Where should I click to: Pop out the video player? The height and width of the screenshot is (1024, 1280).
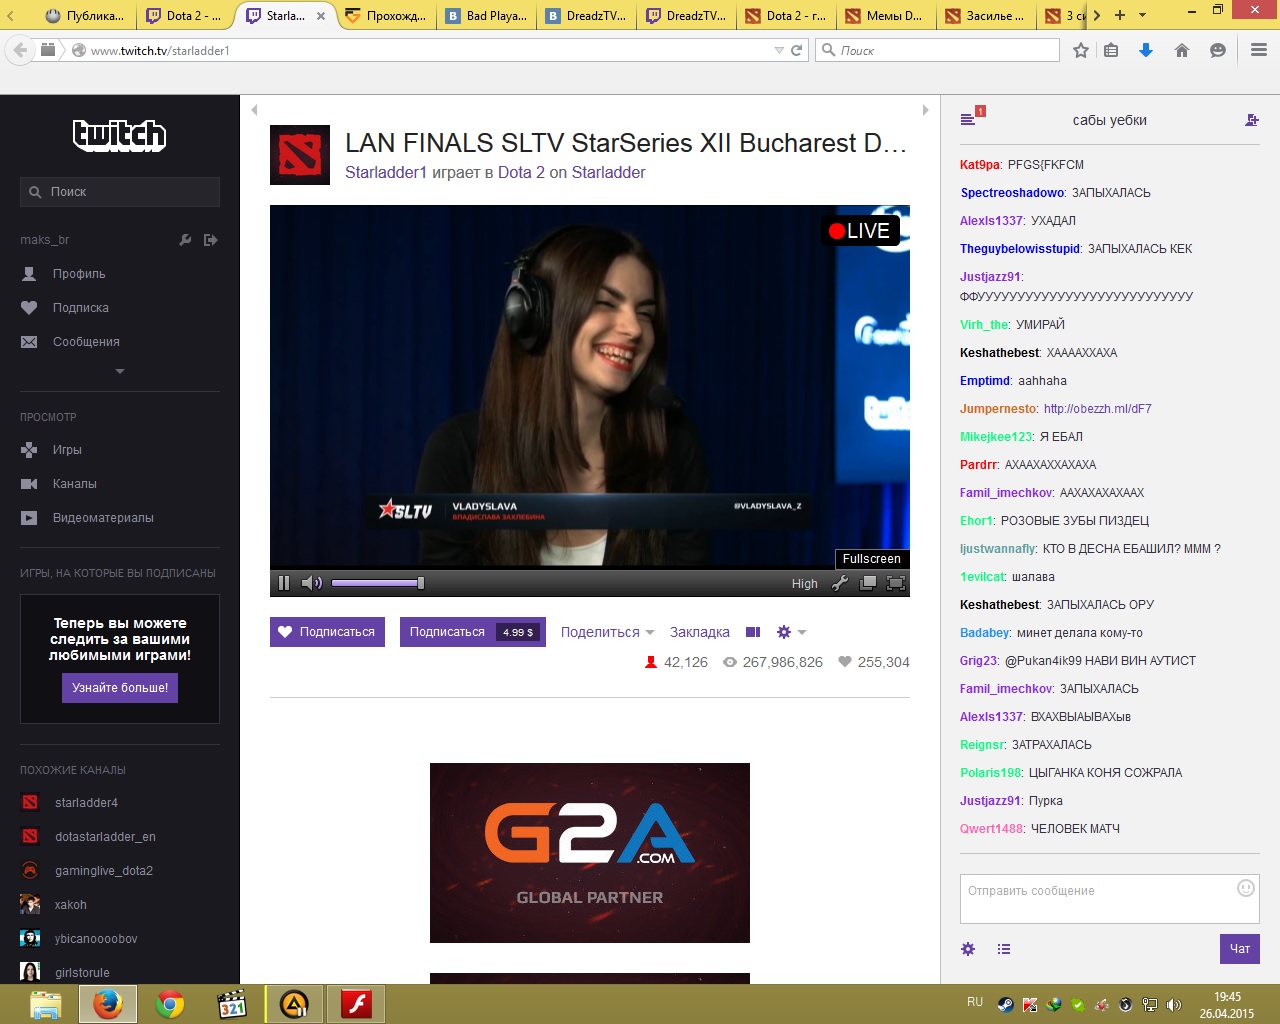click(x=867, y=583)
